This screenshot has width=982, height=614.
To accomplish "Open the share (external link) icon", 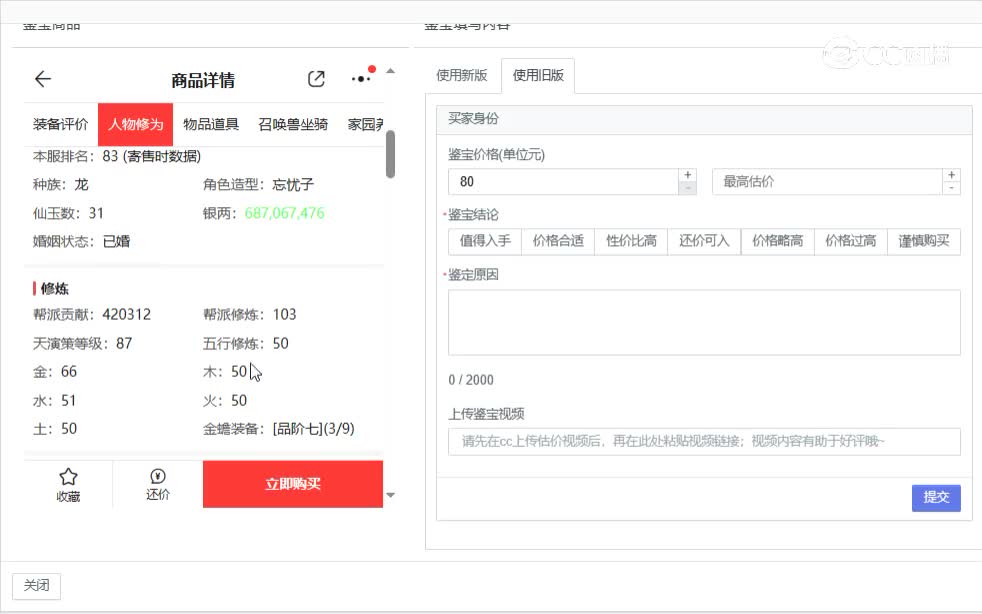I will [316, 77].
